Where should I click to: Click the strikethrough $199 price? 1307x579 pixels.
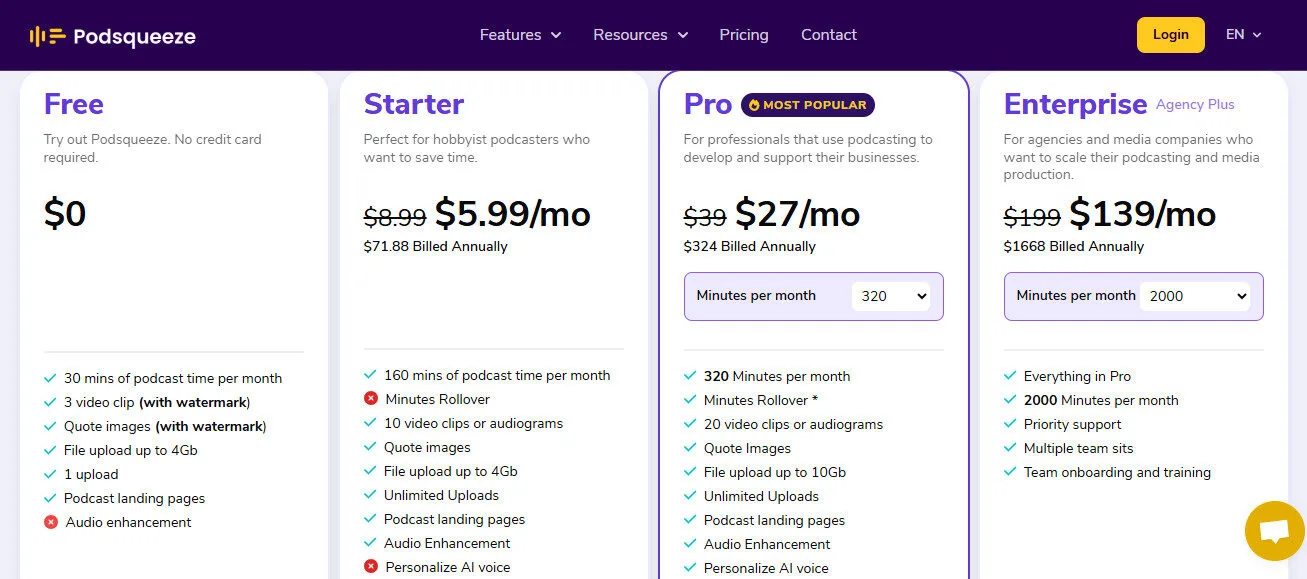[1031, 216]
